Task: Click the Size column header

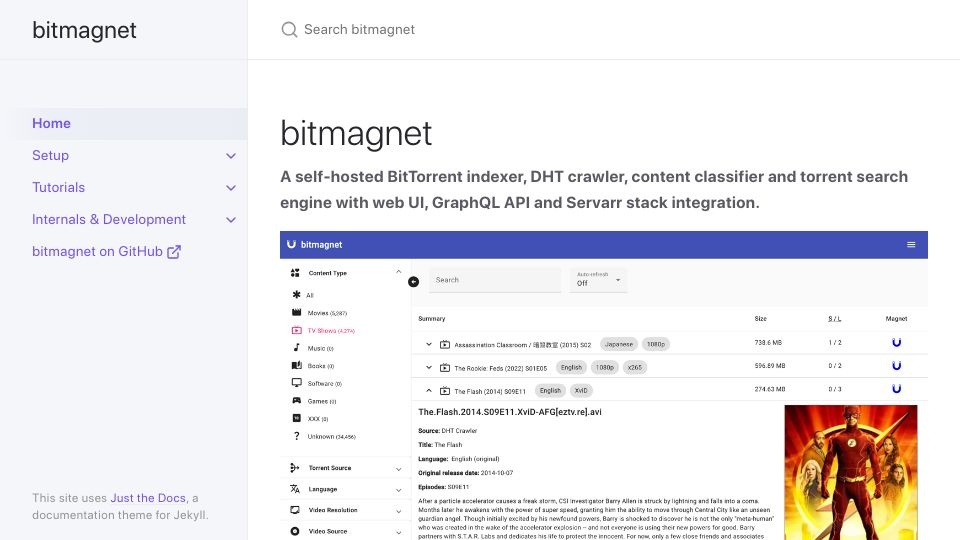Action: tap(760, 318)
